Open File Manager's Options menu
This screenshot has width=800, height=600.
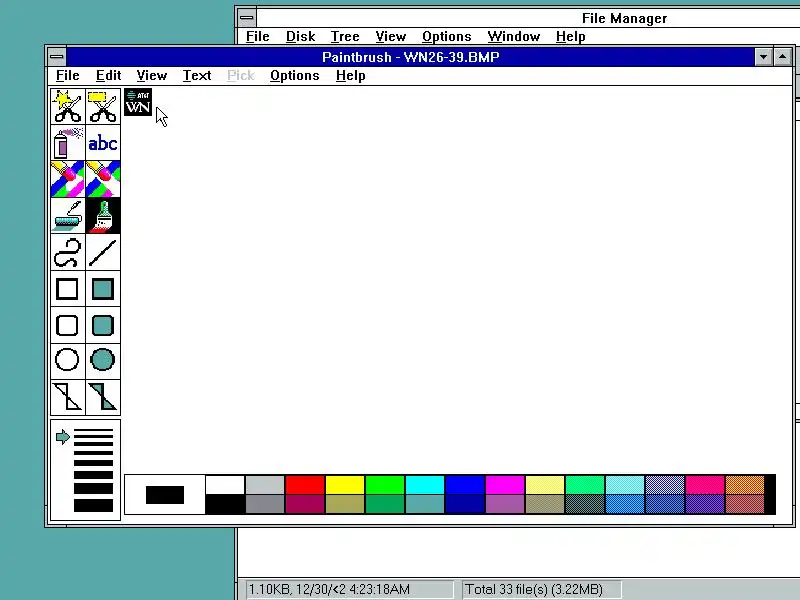click(x=446, y=36)
